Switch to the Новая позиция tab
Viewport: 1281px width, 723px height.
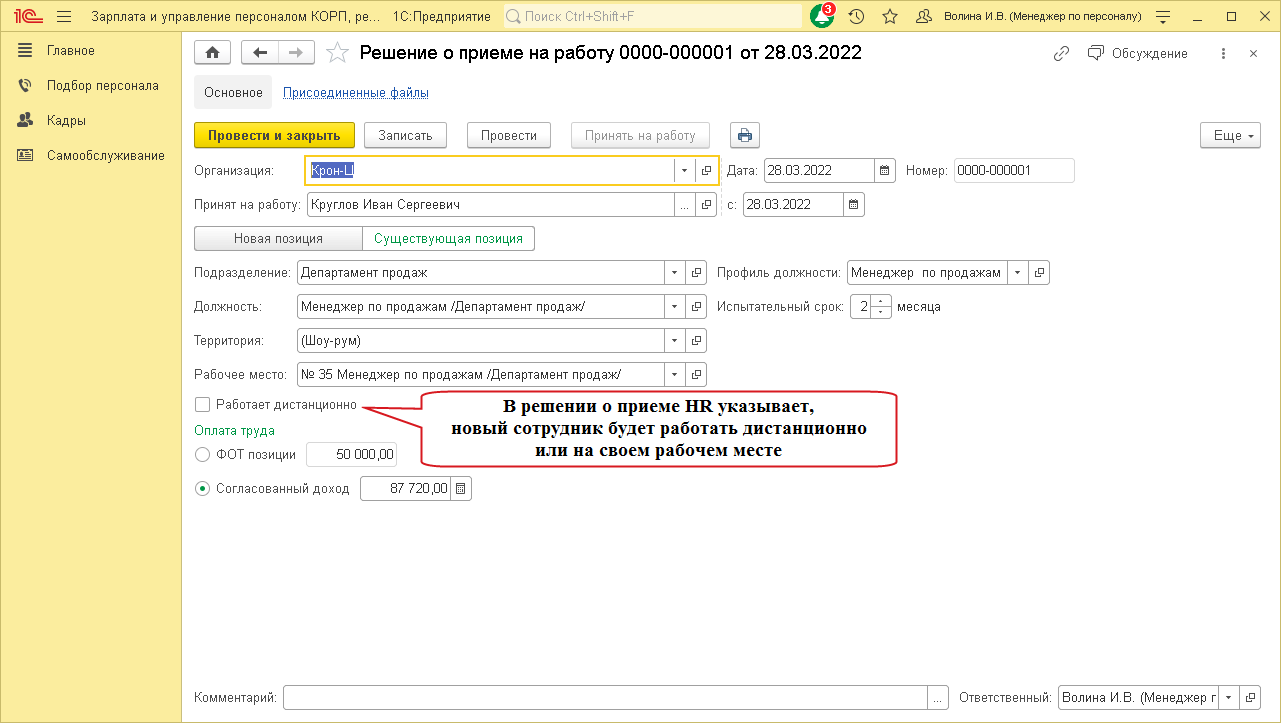coord(278,239)
